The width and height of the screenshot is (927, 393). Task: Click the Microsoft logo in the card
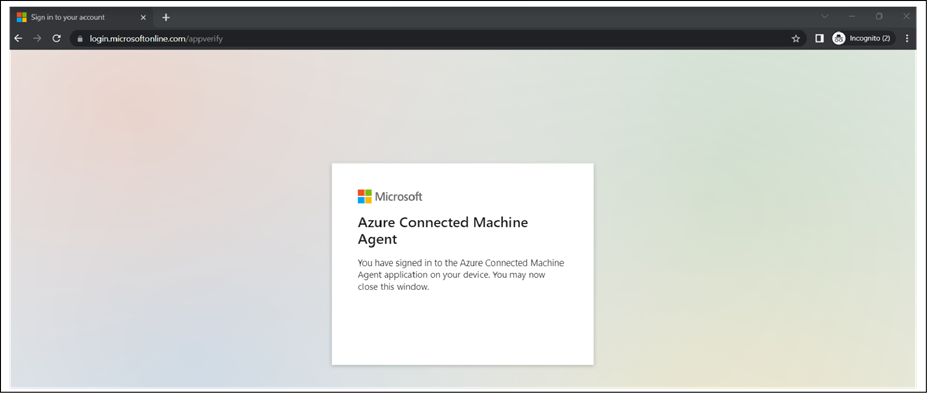pyautogui.click(x=390, y=197)
